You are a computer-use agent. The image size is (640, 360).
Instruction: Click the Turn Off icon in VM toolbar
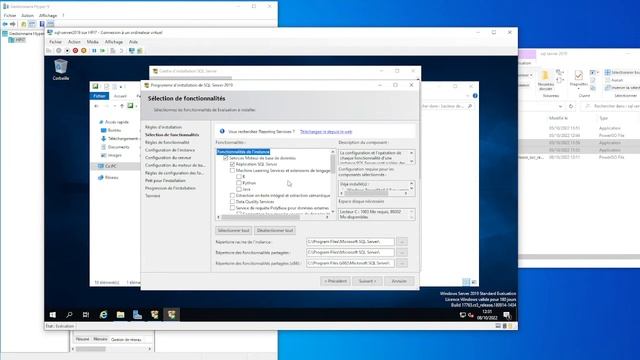coord(67,51)
